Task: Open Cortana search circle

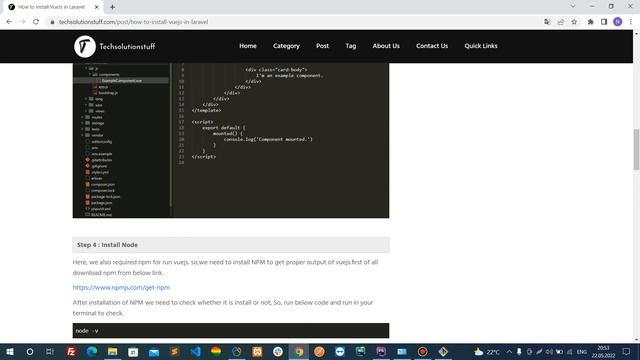Action: pyautogui.click(x=29, y=351)
